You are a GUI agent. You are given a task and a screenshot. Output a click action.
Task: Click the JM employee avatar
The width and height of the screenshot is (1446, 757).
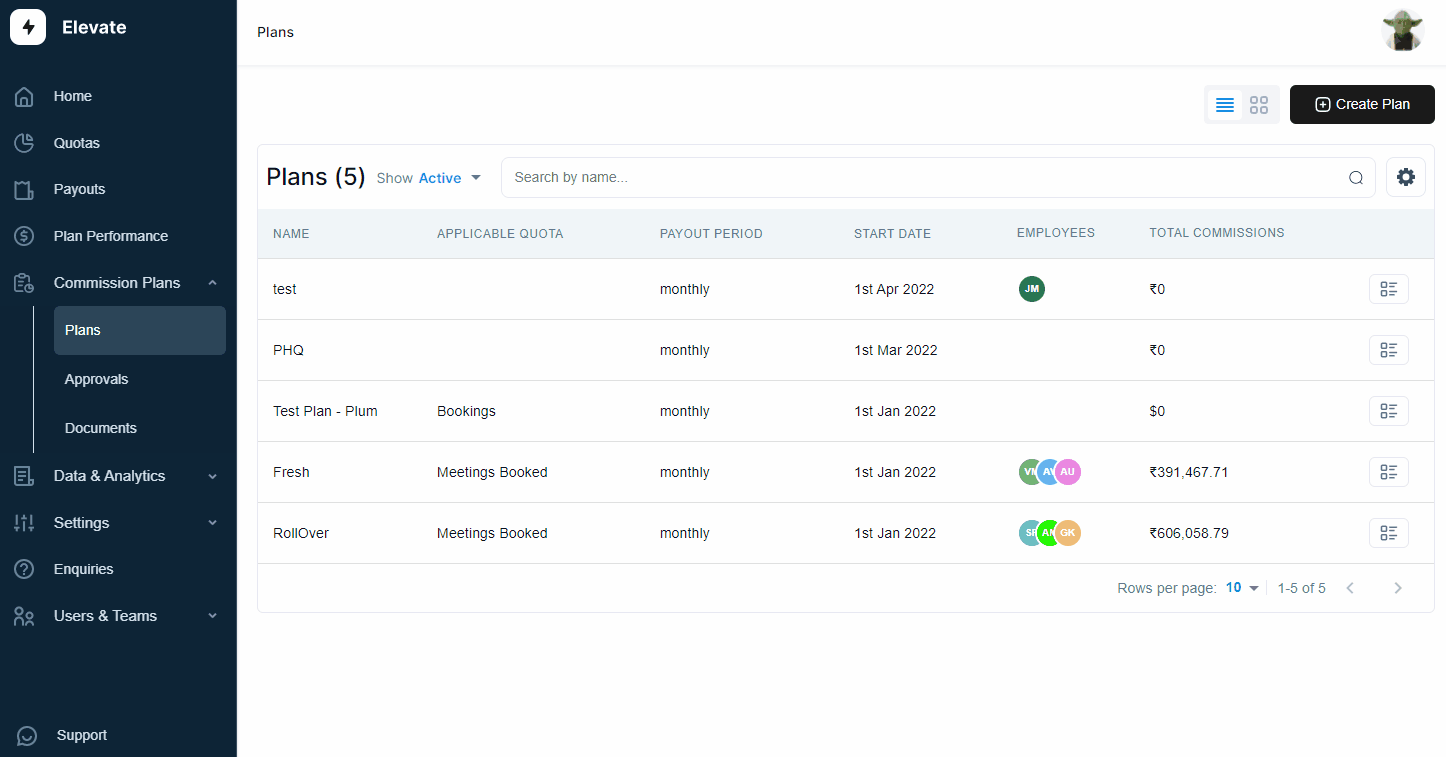[1032, 289]
